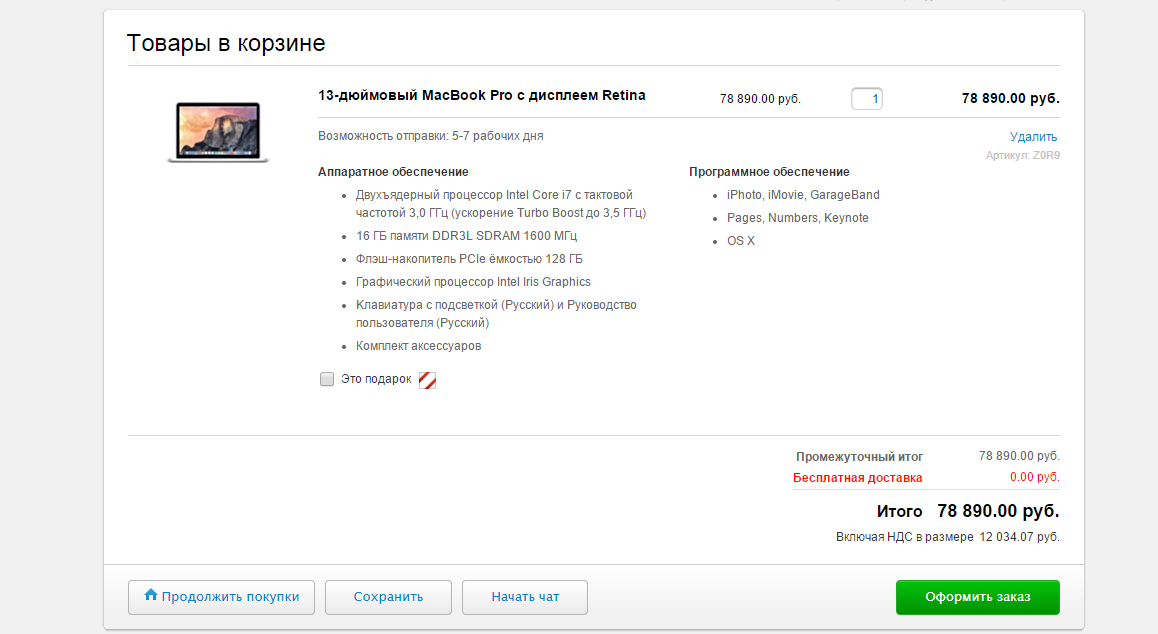Click the Программное обеспечение heading

[x=770, y=171]
